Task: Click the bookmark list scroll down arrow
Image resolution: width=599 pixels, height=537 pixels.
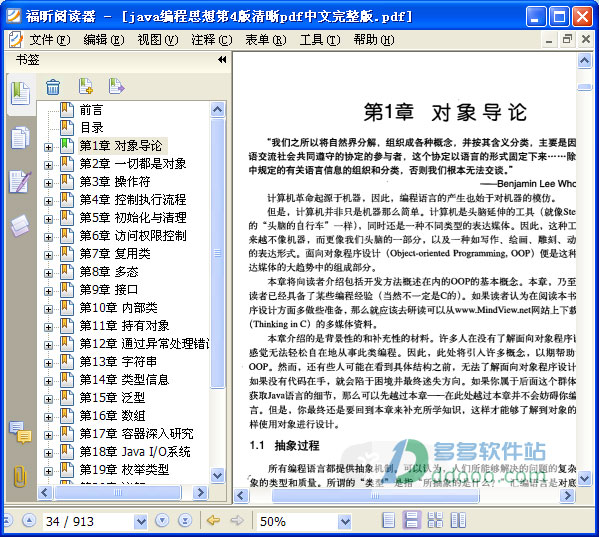Action: (217, 476)
